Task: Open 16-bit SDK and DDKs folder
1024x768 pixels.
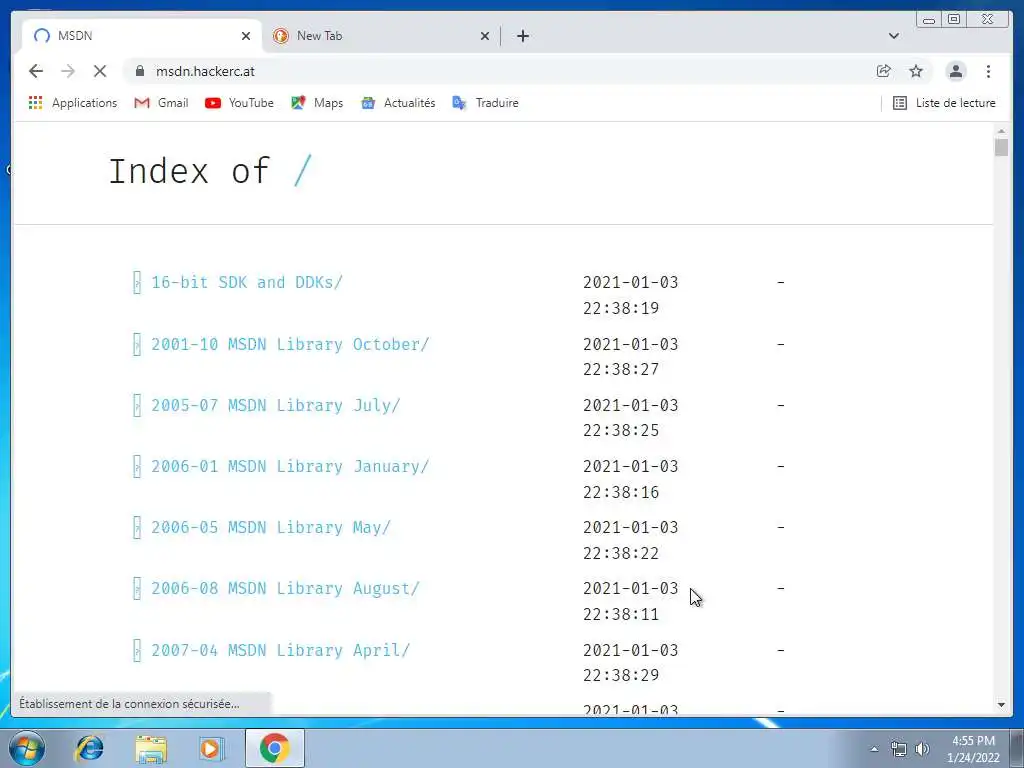Action: pos(247,282)
